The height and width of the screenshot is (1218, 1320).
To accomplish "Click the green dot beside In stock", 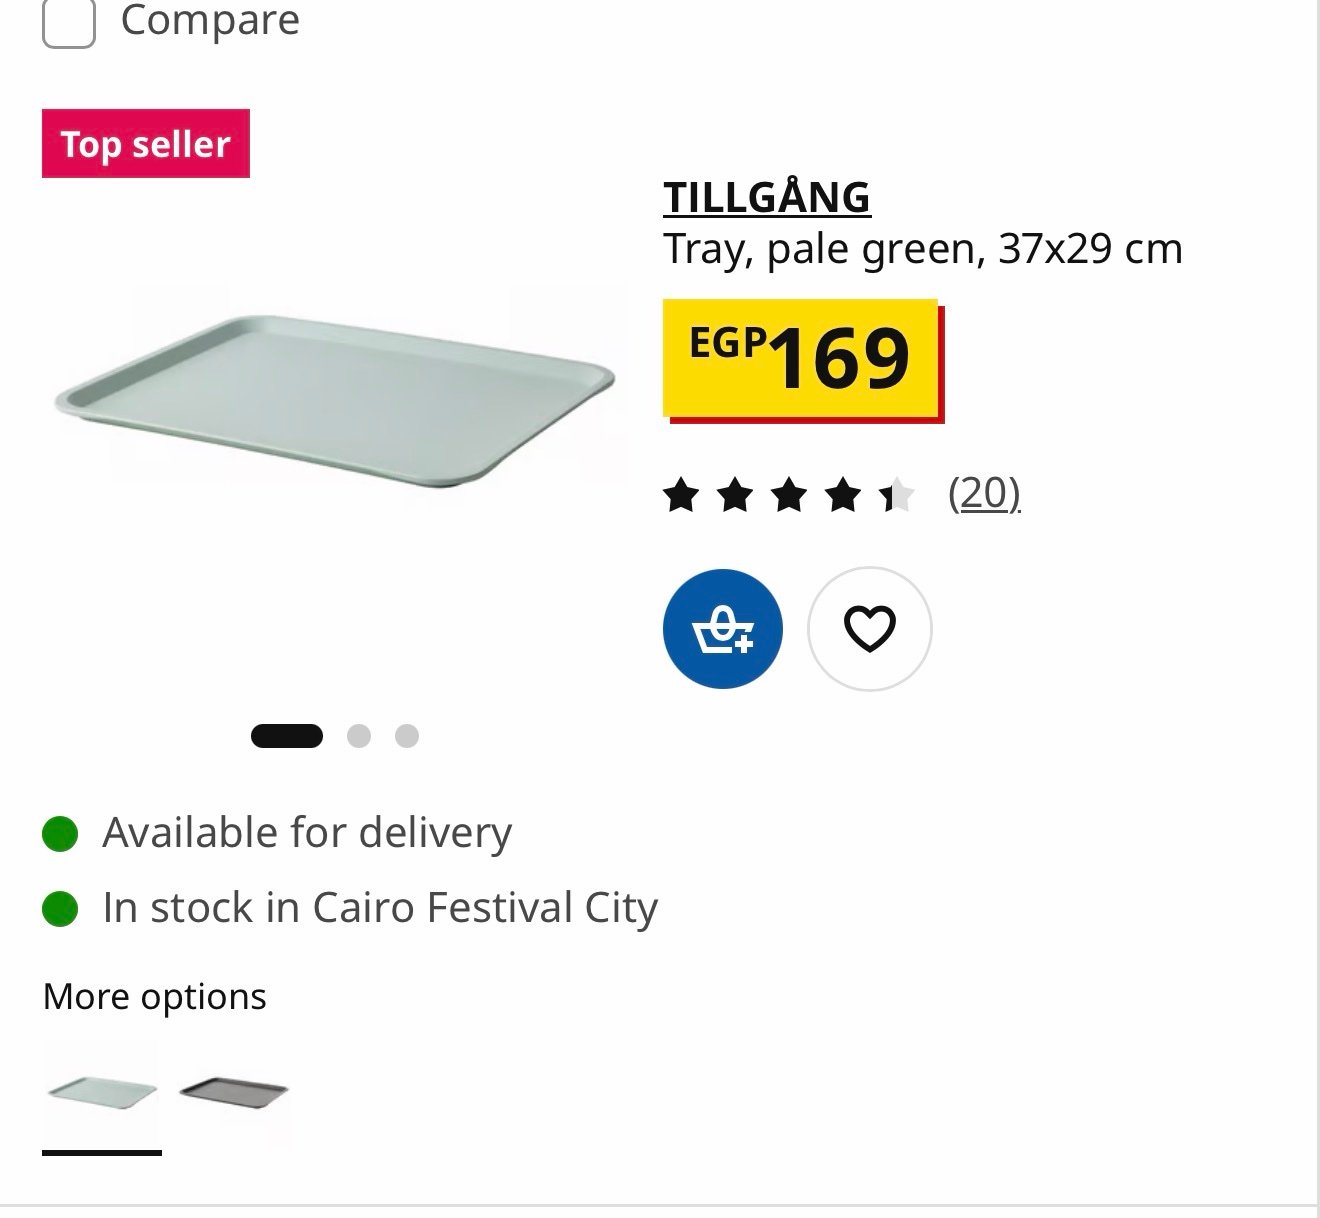I will point(60,908).
